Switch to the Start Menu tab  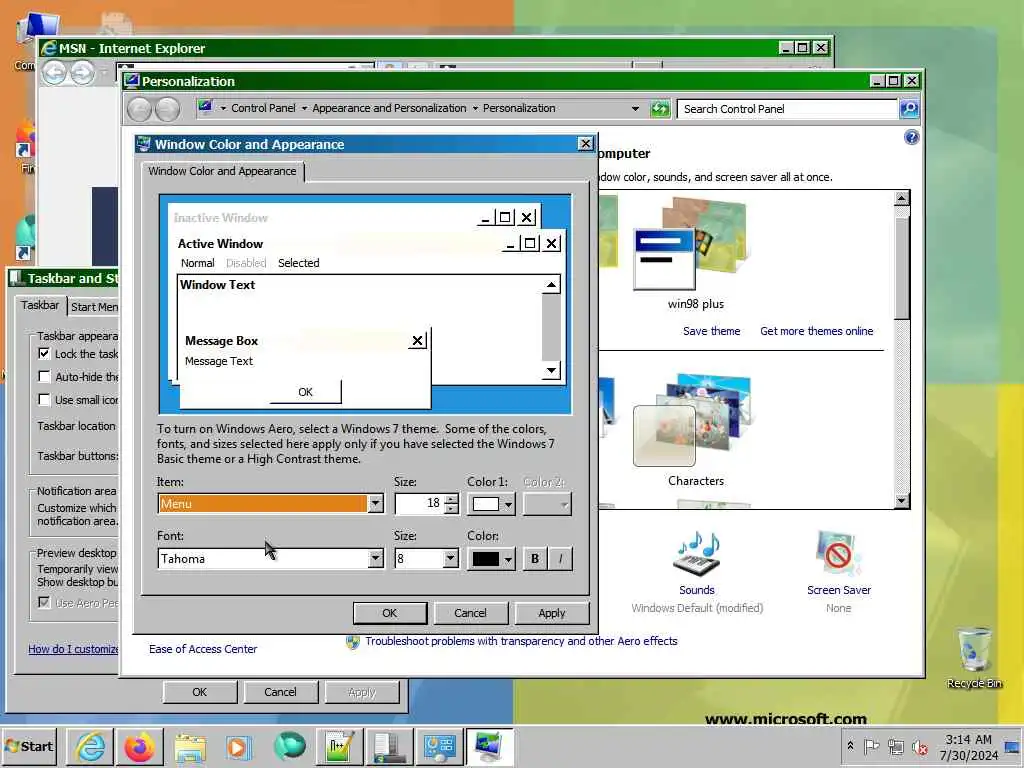[x=95, y=307]
